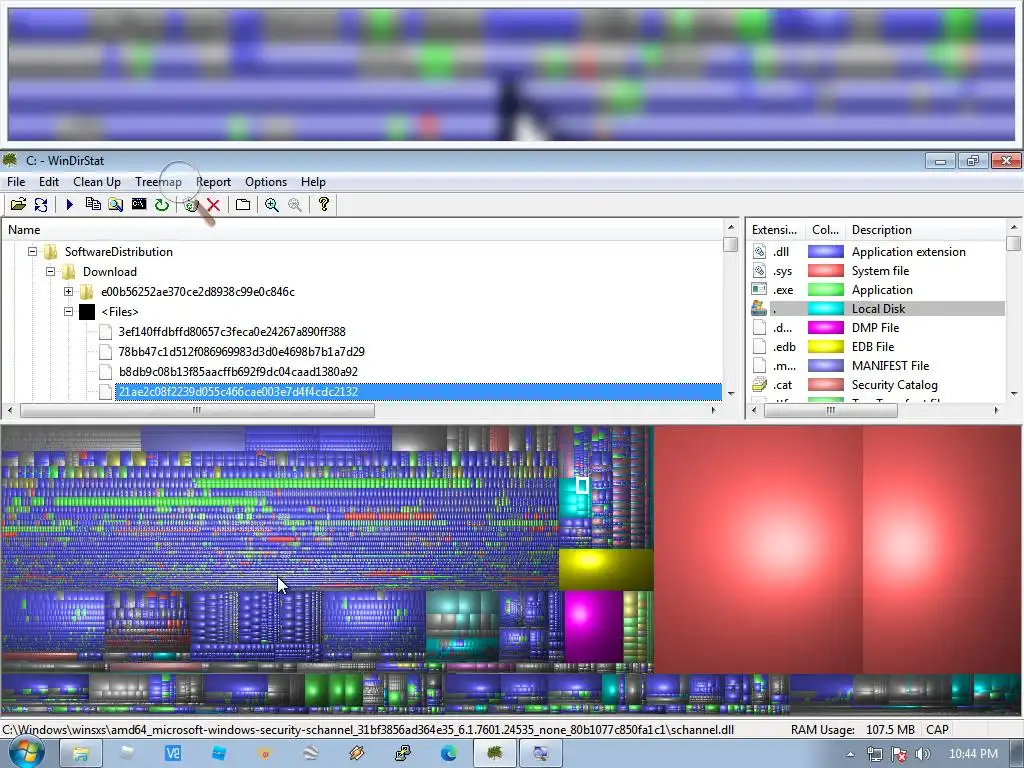
Task: Click the Zoom In magnifier icon
Action: tap(272, 204)
